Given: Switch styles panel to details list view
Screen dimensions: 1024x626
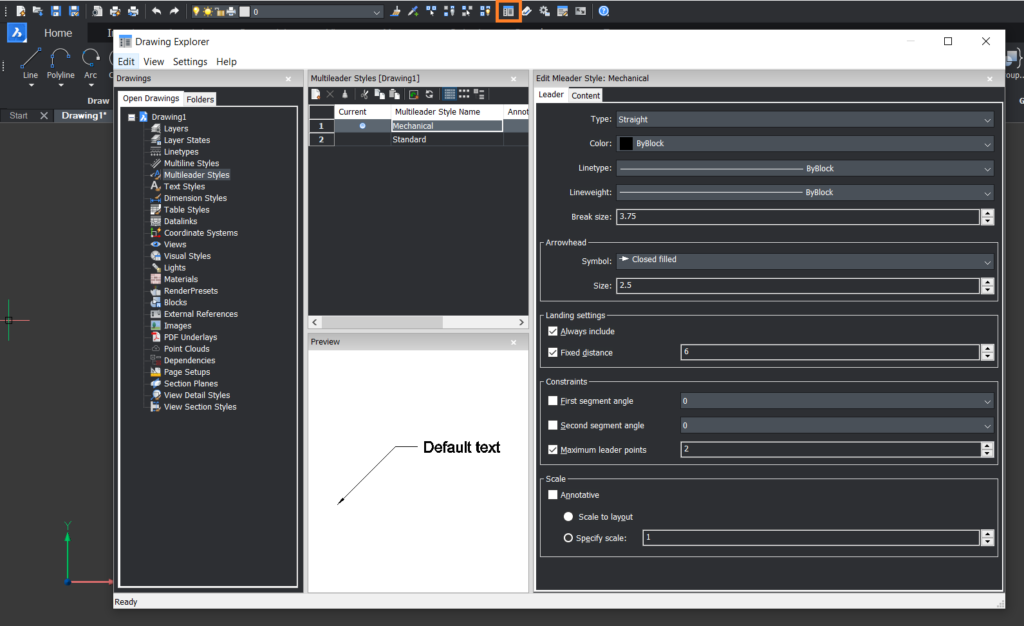Looking at the screenshot, I should pos(479,92).
